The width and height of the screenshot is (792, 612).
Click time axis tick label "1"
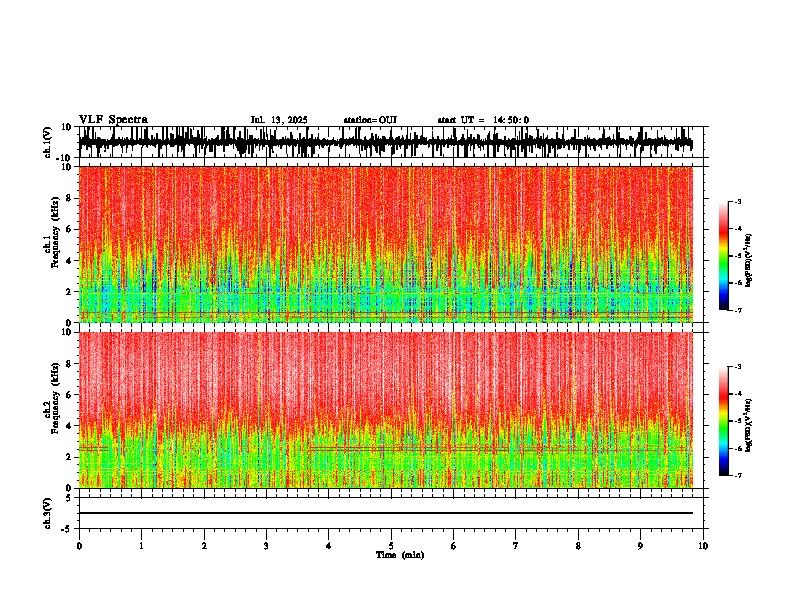click(x=141, y=546)
